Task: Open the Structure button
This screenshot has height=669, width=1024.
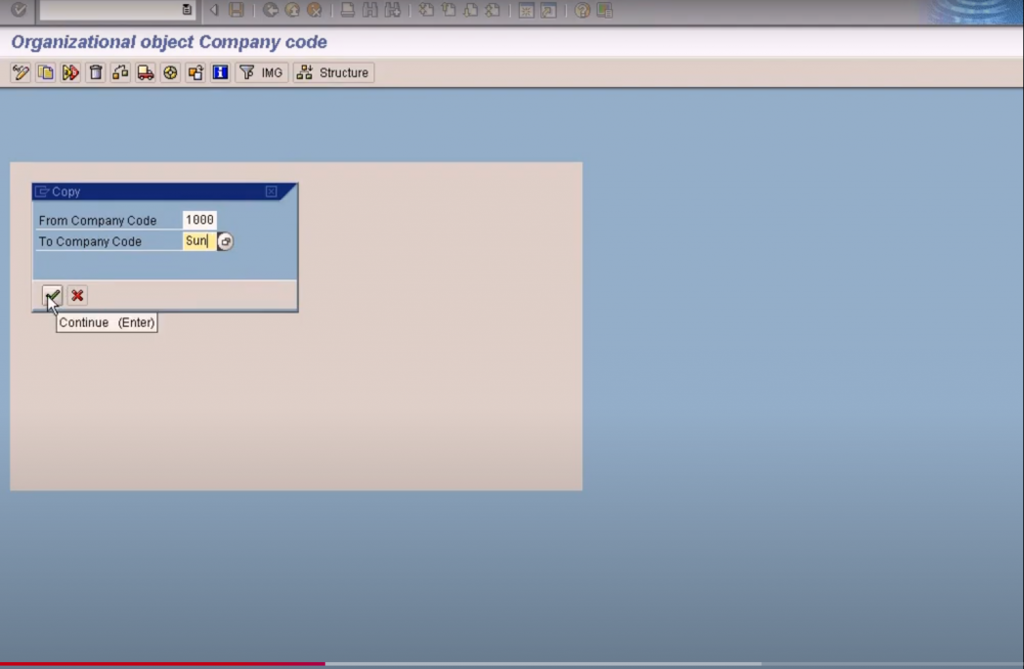Action: [334, 73]
